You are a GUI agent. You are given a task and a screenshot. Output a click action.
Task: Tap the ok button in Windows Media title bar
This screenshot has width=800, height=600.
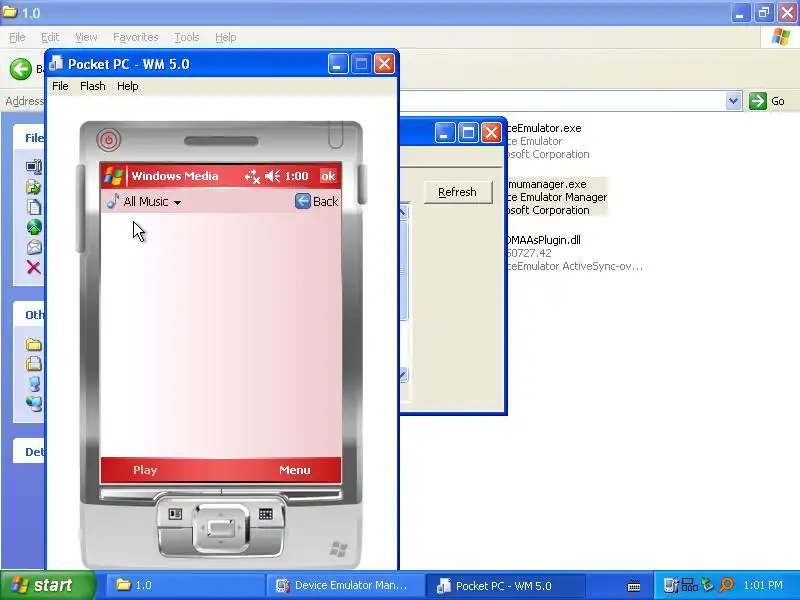tap(328, 177)
